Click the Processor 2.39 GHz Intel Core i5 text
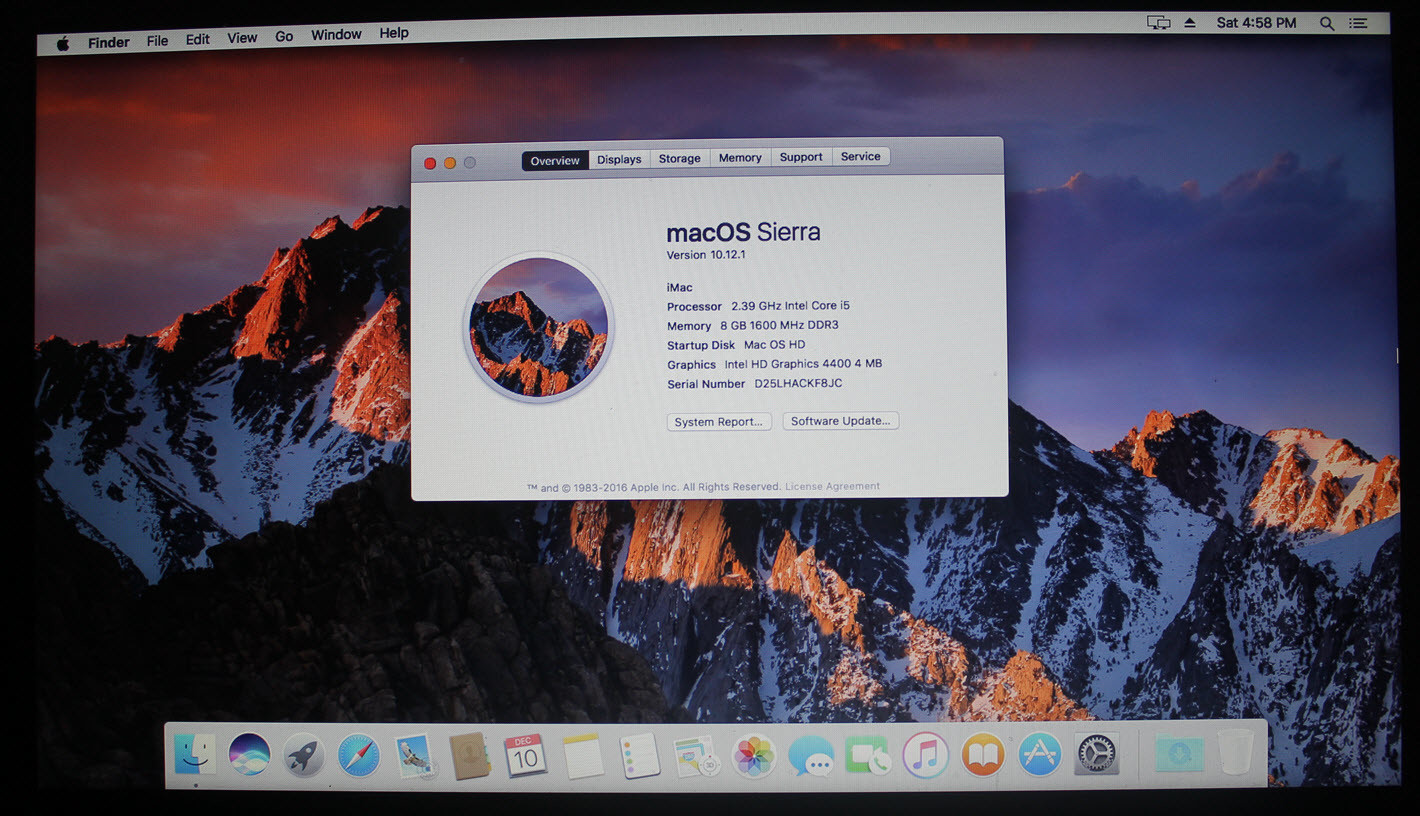Image resolution: width=1420 pixels, height=816 pixels. [758, 306]
